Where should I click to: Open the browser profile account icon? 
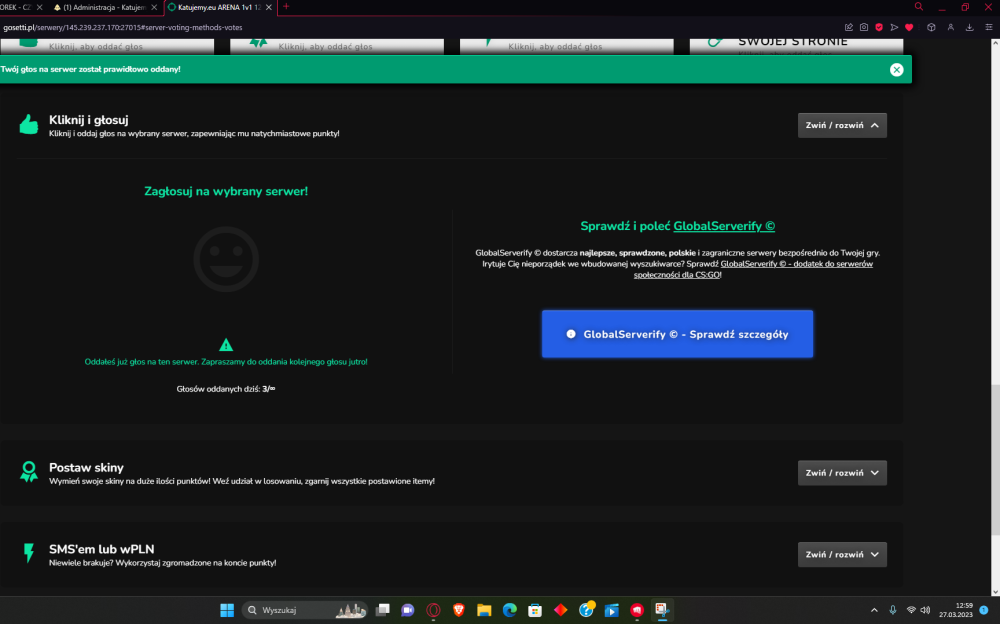coord(950,27)
